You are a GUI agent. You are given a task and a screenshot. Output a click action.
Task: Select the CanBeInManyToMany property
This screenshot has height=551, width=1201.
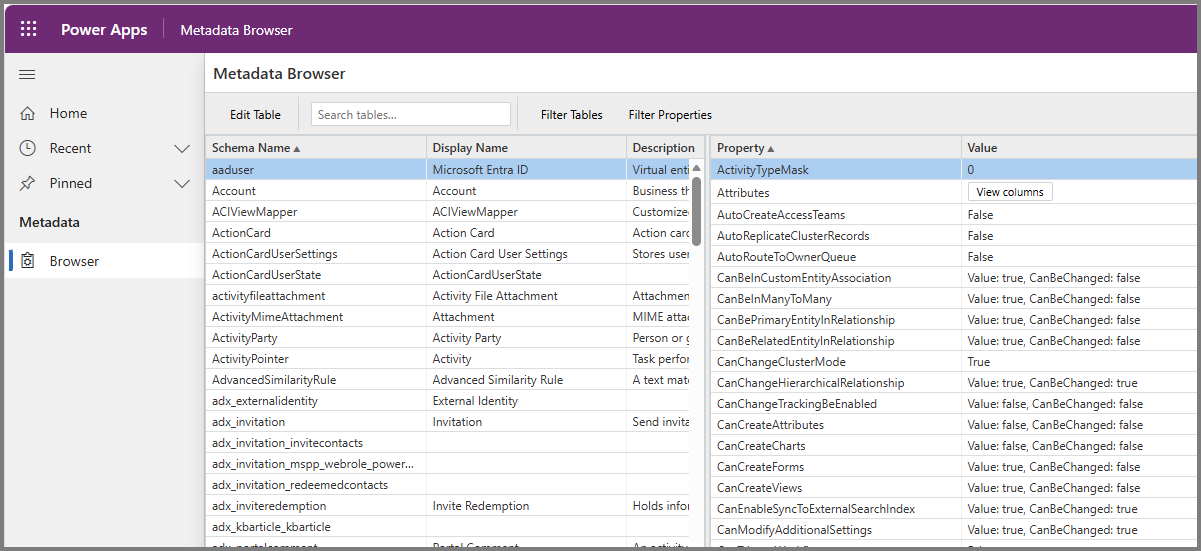click(836, 299)
